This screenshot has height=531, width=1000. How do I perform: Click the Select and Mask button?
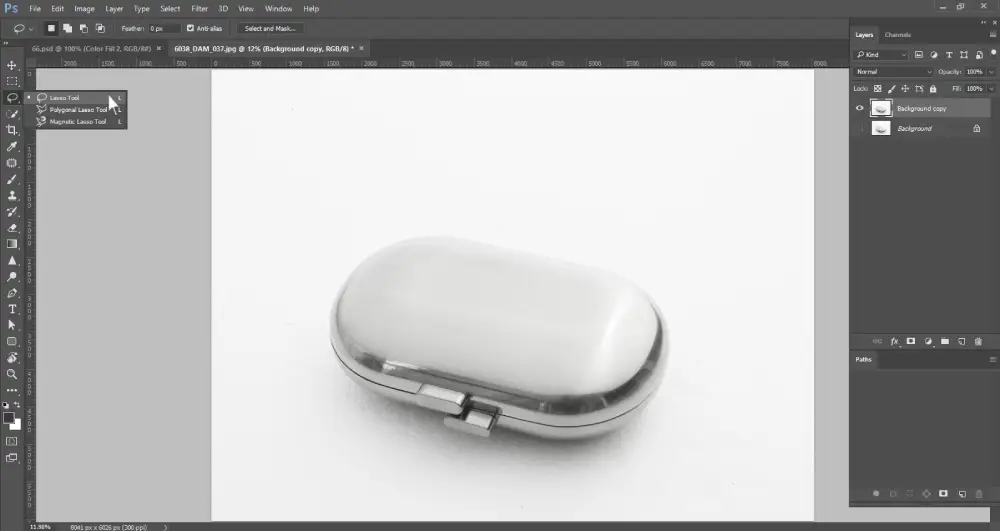270,29
